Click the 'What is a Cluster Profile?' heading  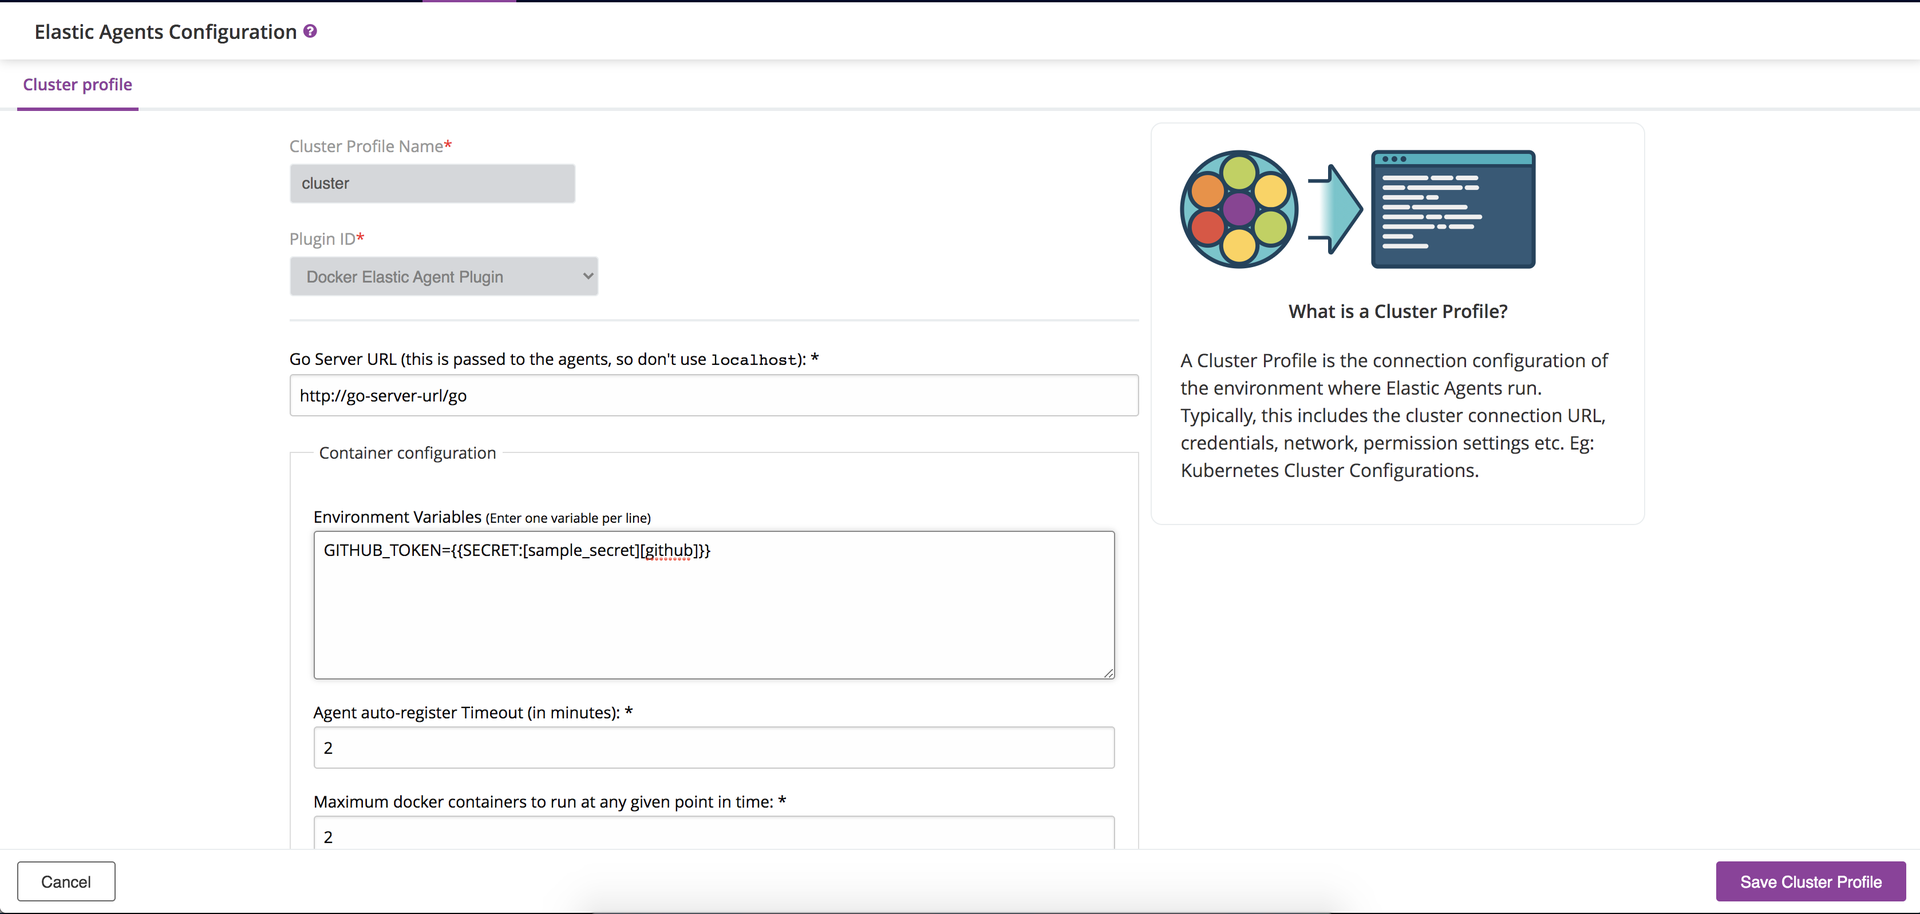point(1398,311)
